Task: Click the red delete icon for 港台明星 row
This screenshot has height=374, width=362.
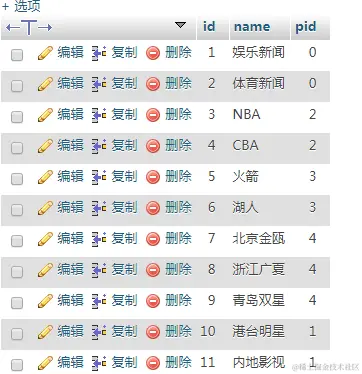Action: coord(153,332)
